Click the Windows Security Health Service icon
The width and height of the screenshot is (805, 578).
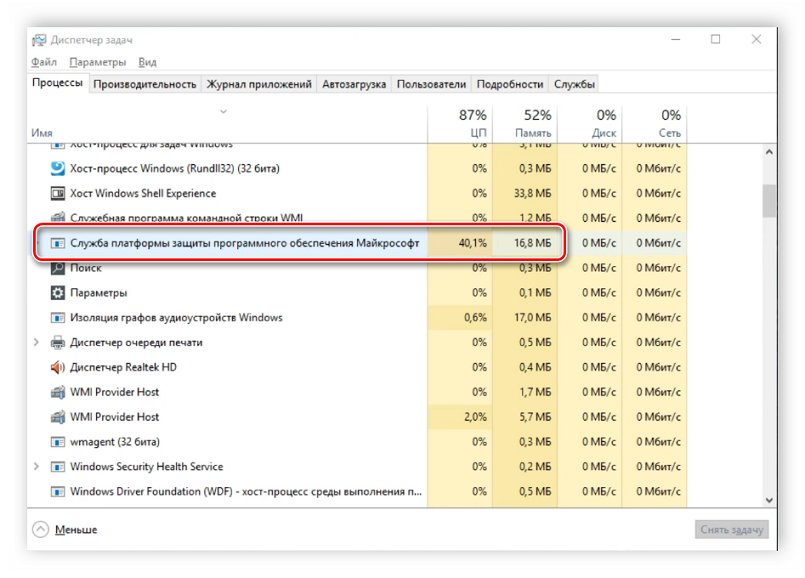coord(58,466)
